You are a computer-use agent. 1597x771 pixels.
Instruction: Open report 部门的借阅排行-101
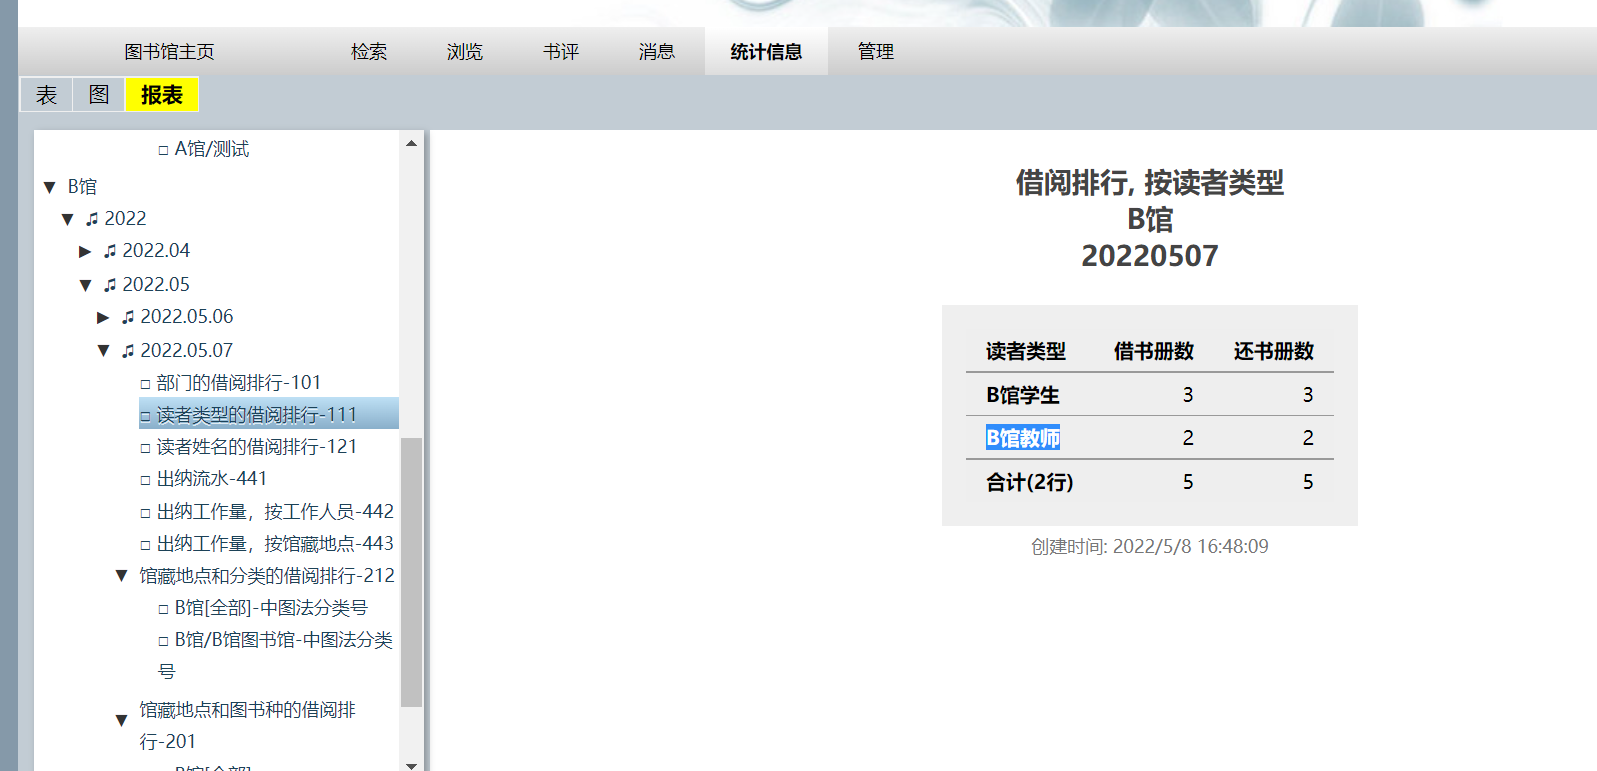[239, 383]
